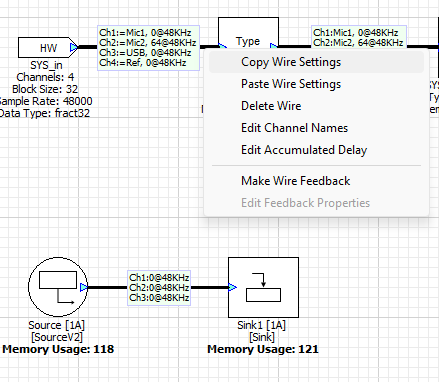Click the Ch3:0@48KHz line near Source

[x=159, y=297]
